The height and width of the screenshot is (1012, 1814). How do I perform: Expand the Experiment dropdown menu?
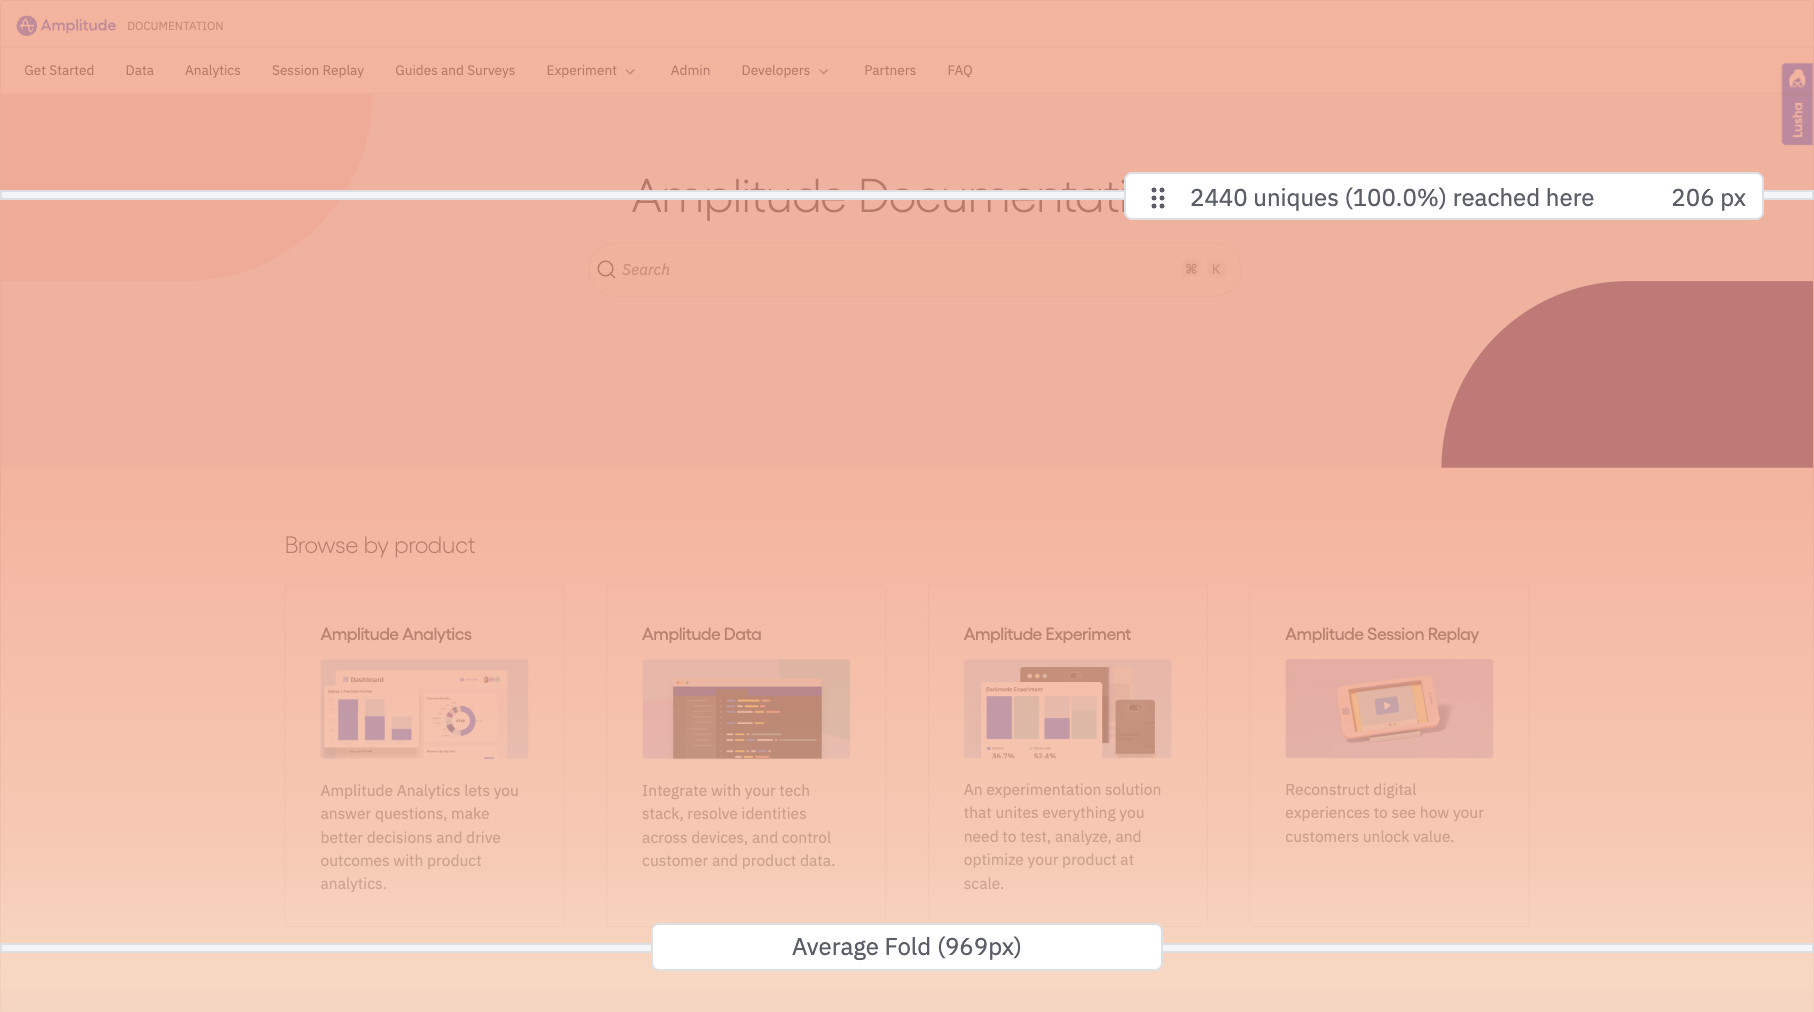(591, 70)
